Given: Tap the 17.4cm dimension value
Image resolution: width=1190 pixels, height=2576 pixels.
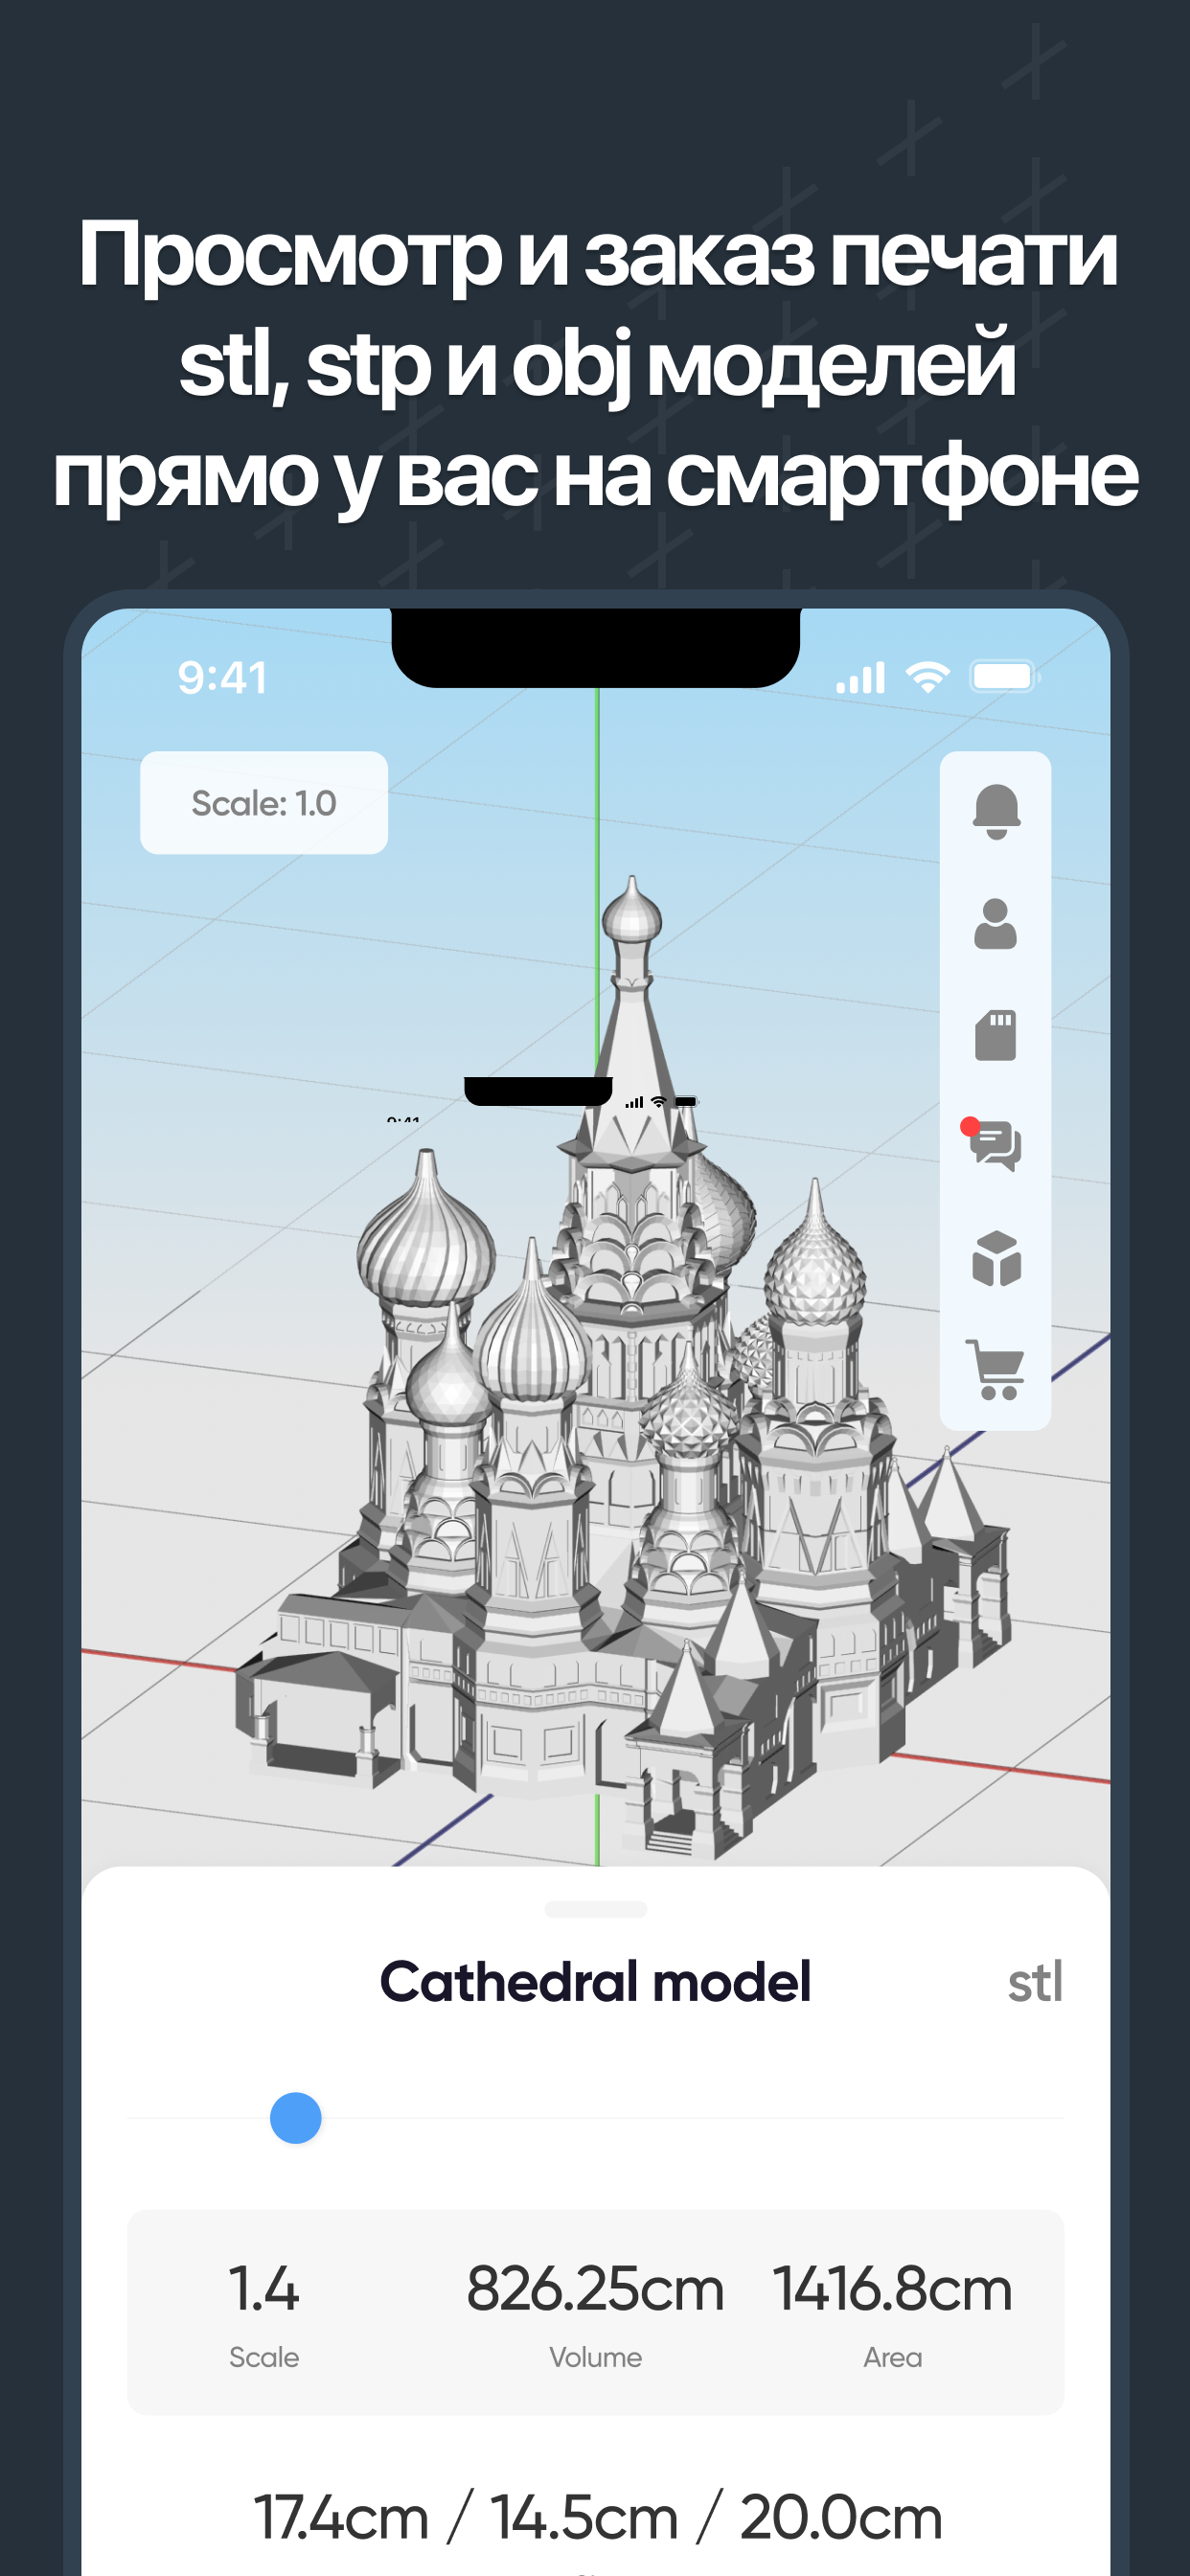Looking at the screenshot, I should tap(341, 2517).
